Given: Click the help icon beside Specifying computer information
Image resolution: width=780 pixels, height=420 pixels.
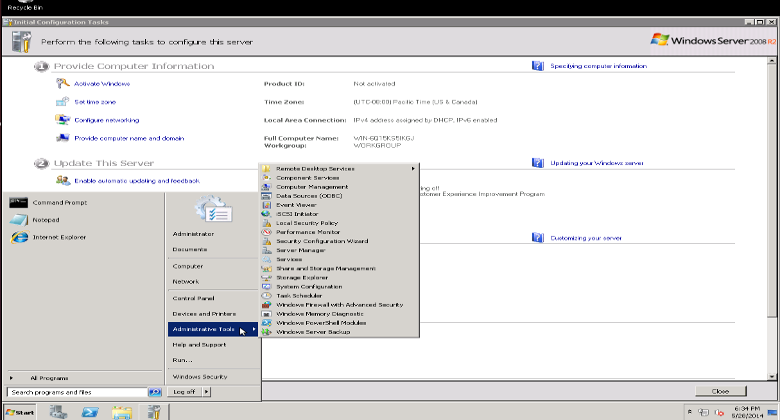Looking at the screenshot, I should pyautogui.click(x=538, y=66).
